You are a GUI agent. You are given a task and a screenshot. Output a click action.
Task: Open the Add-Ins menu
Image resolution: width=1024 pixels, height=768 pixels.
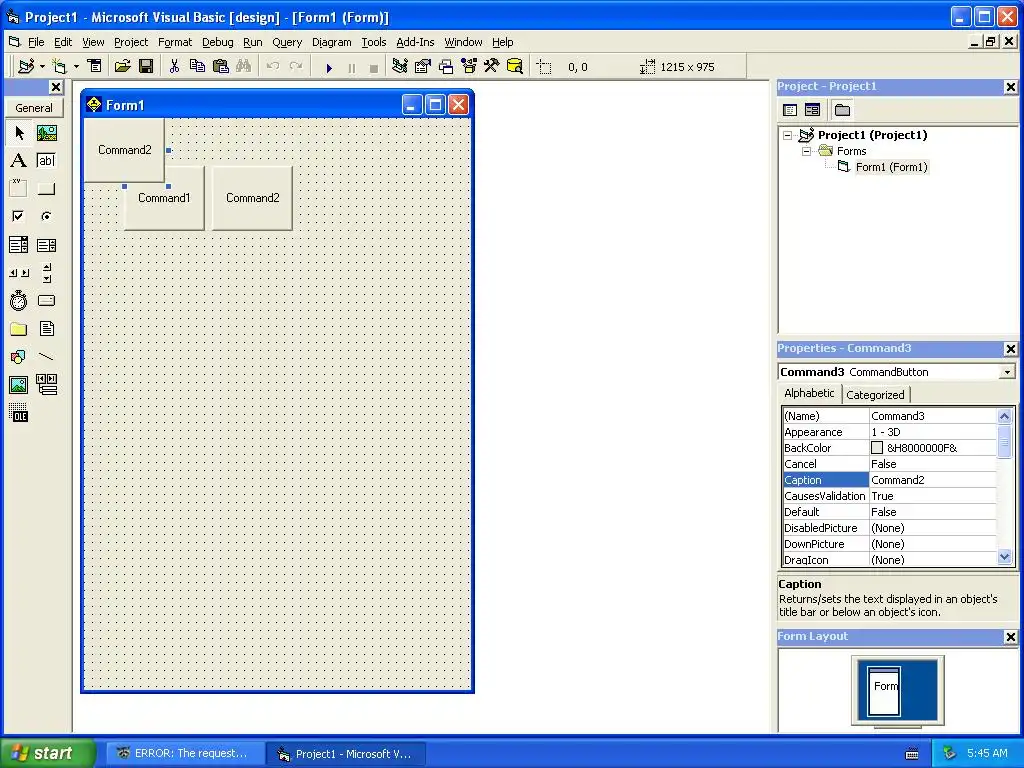415,42
